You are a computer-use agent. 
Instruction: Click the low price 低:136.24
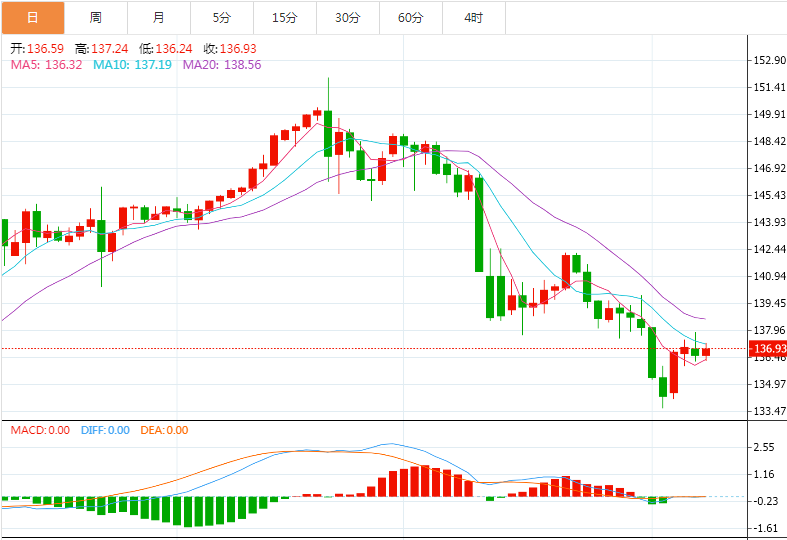pos(166,49)
